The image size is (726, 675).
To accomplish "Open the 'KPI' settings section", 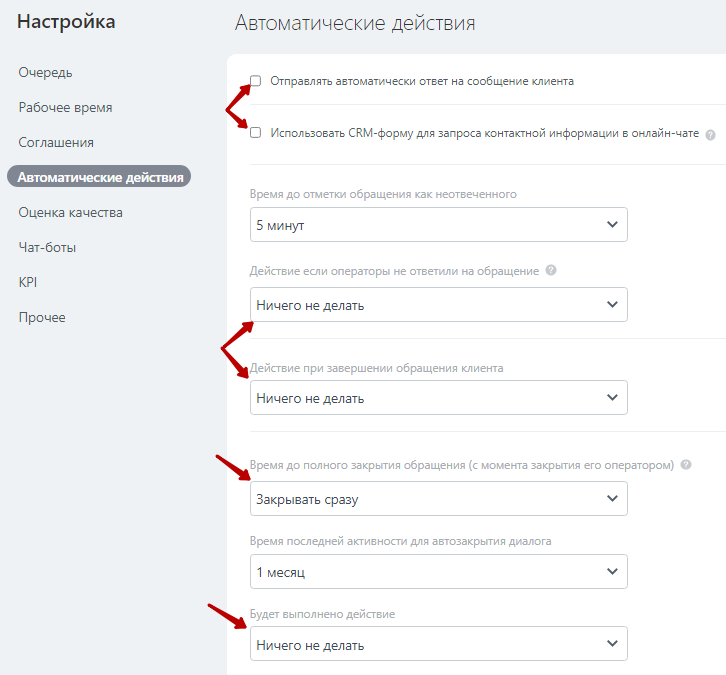I will click(x=28, y=282).
